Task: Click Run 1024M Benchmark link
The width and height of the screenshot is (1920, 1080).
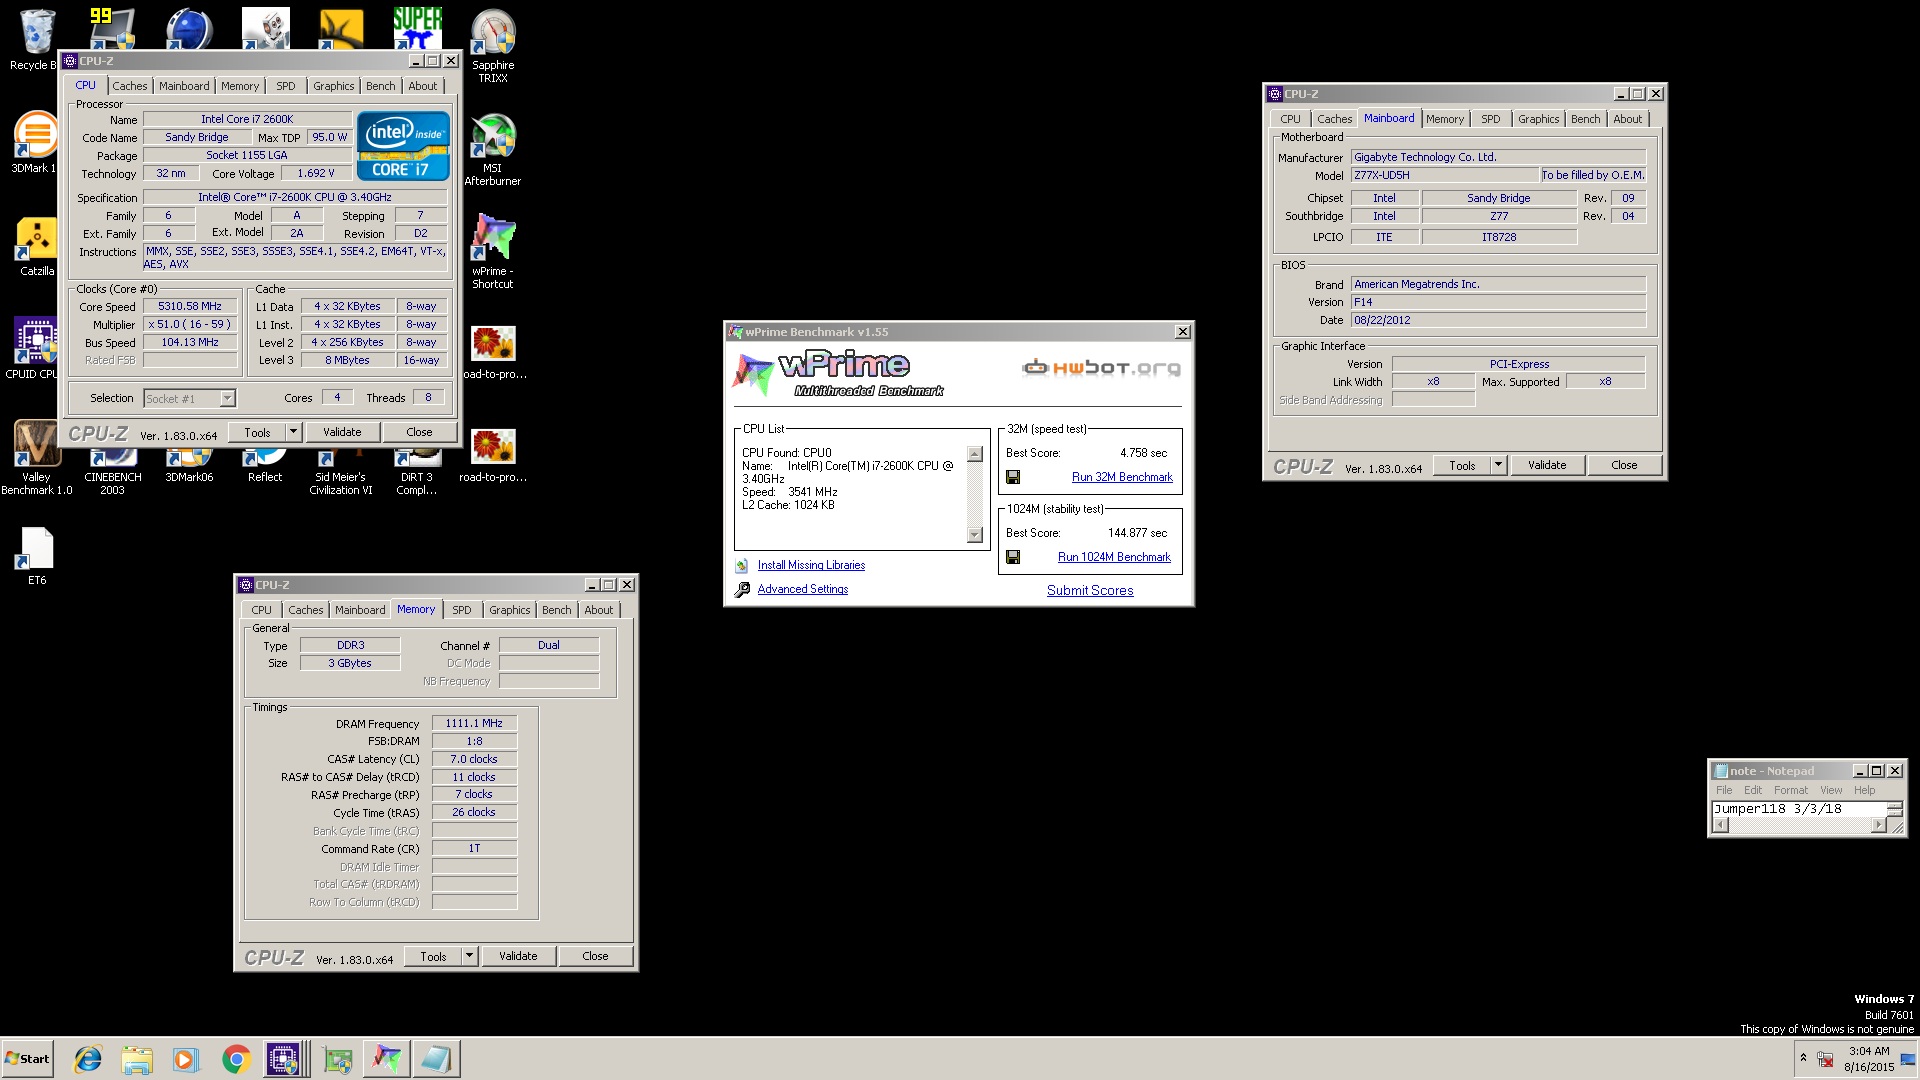Action: pyautogui.click(x=1114, y=558)
